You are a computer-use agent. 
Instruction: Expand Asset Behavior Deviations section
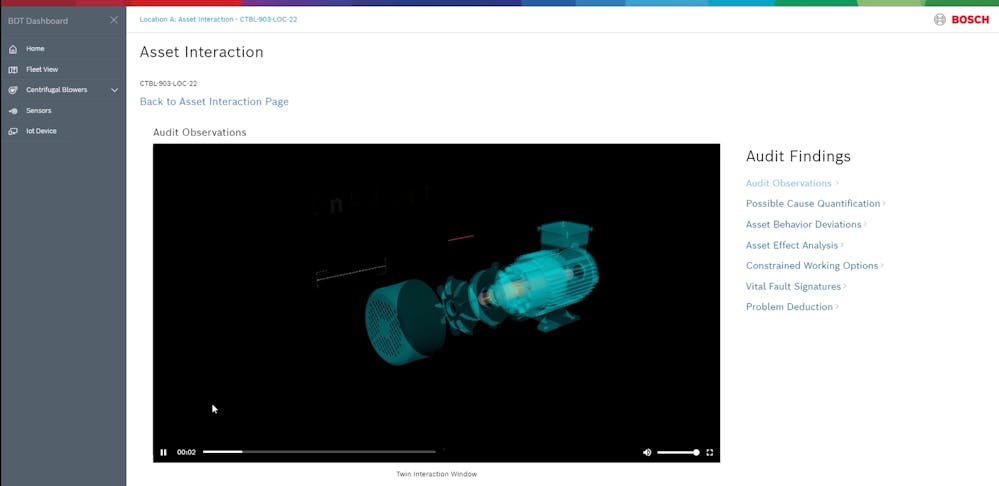[x=804, y=225]
